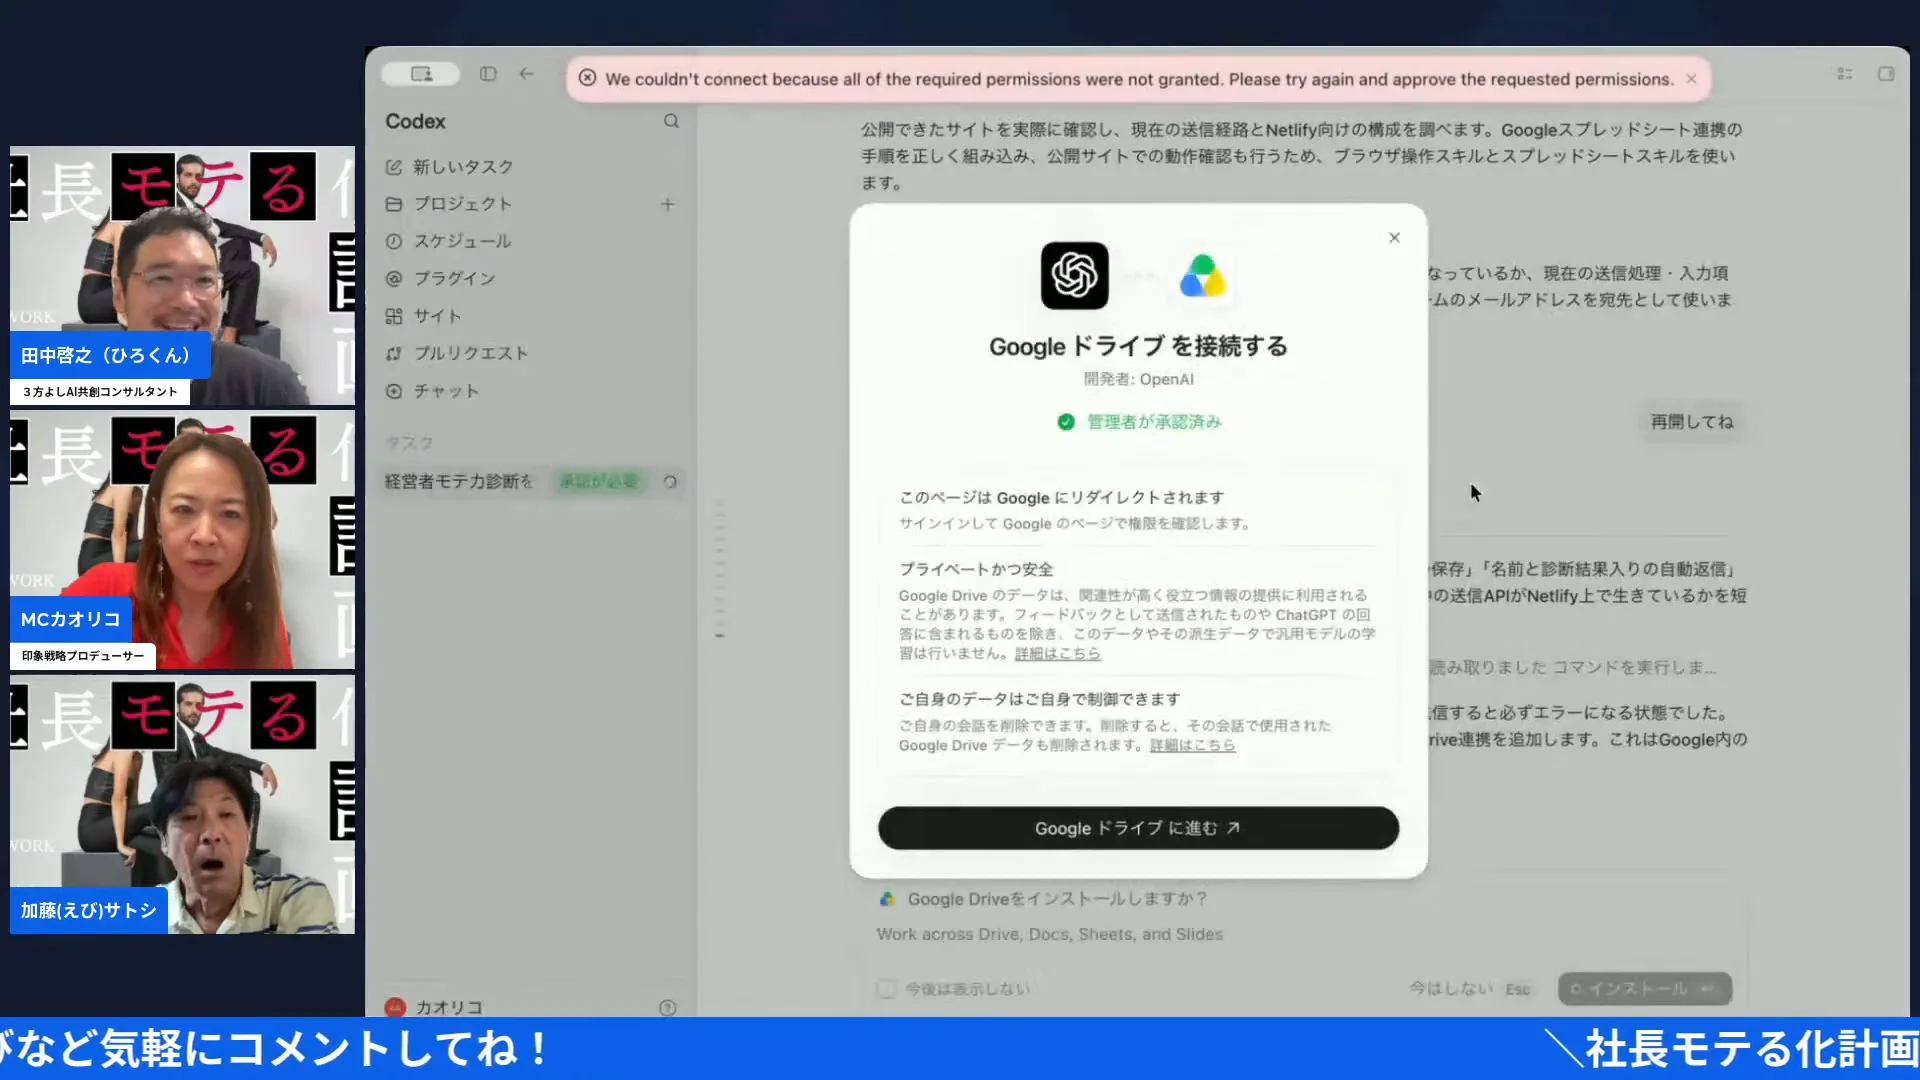The width and height of the screenshot is (1920, 1080).
Task: Click the Google ドライブ を接続する heading
Action: [x=1138, y=346]
